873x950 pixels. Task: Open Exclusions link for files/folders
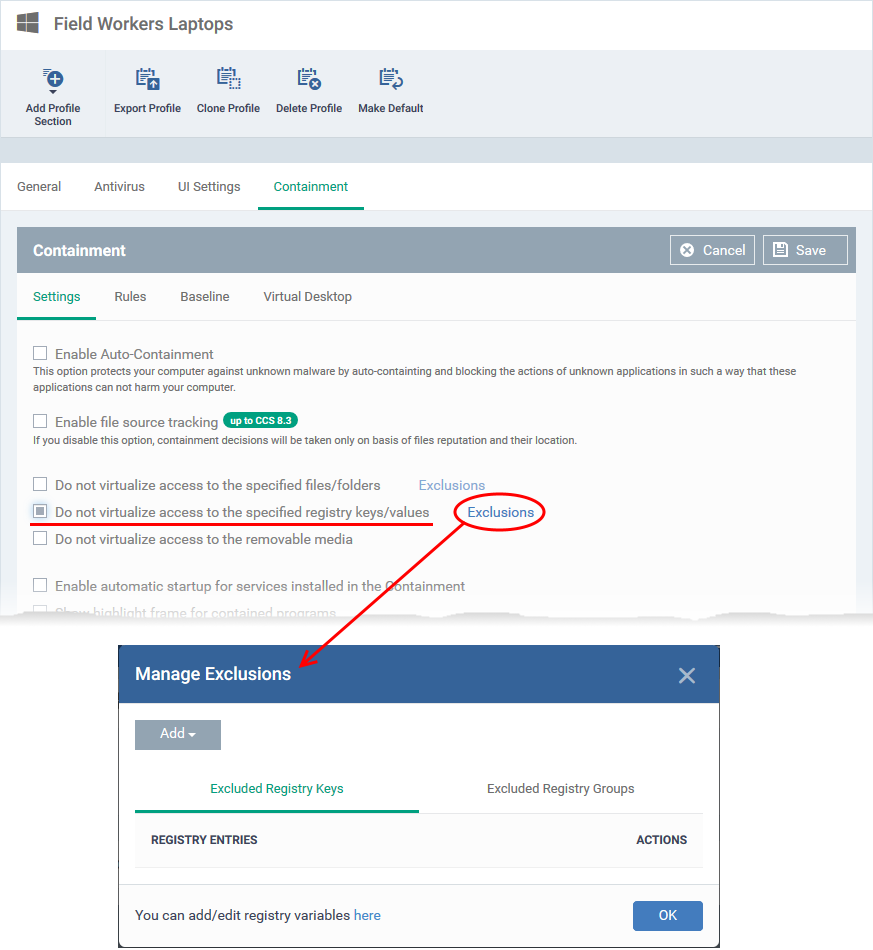click(452, 485)
